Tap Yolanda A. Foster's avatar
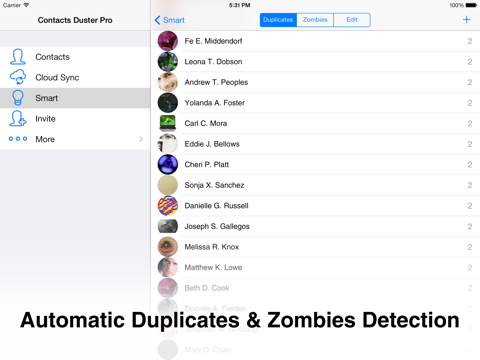This screenshot has height=360, width=480. tap(168, 103)
